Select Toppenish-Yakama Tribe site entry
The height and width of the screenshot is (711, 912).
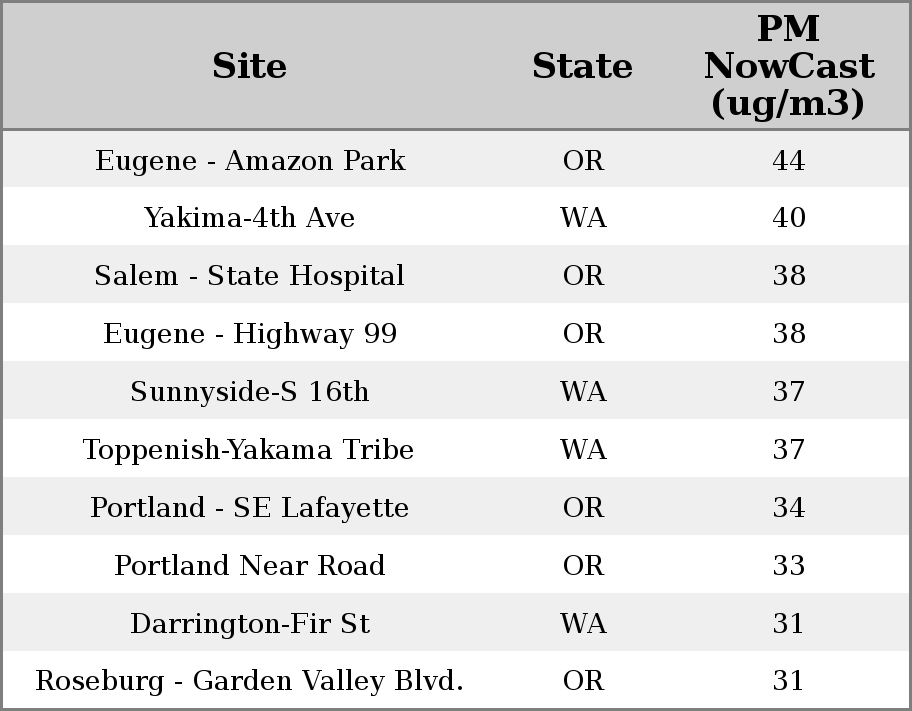pyautogui.click(x=248, y=450)
